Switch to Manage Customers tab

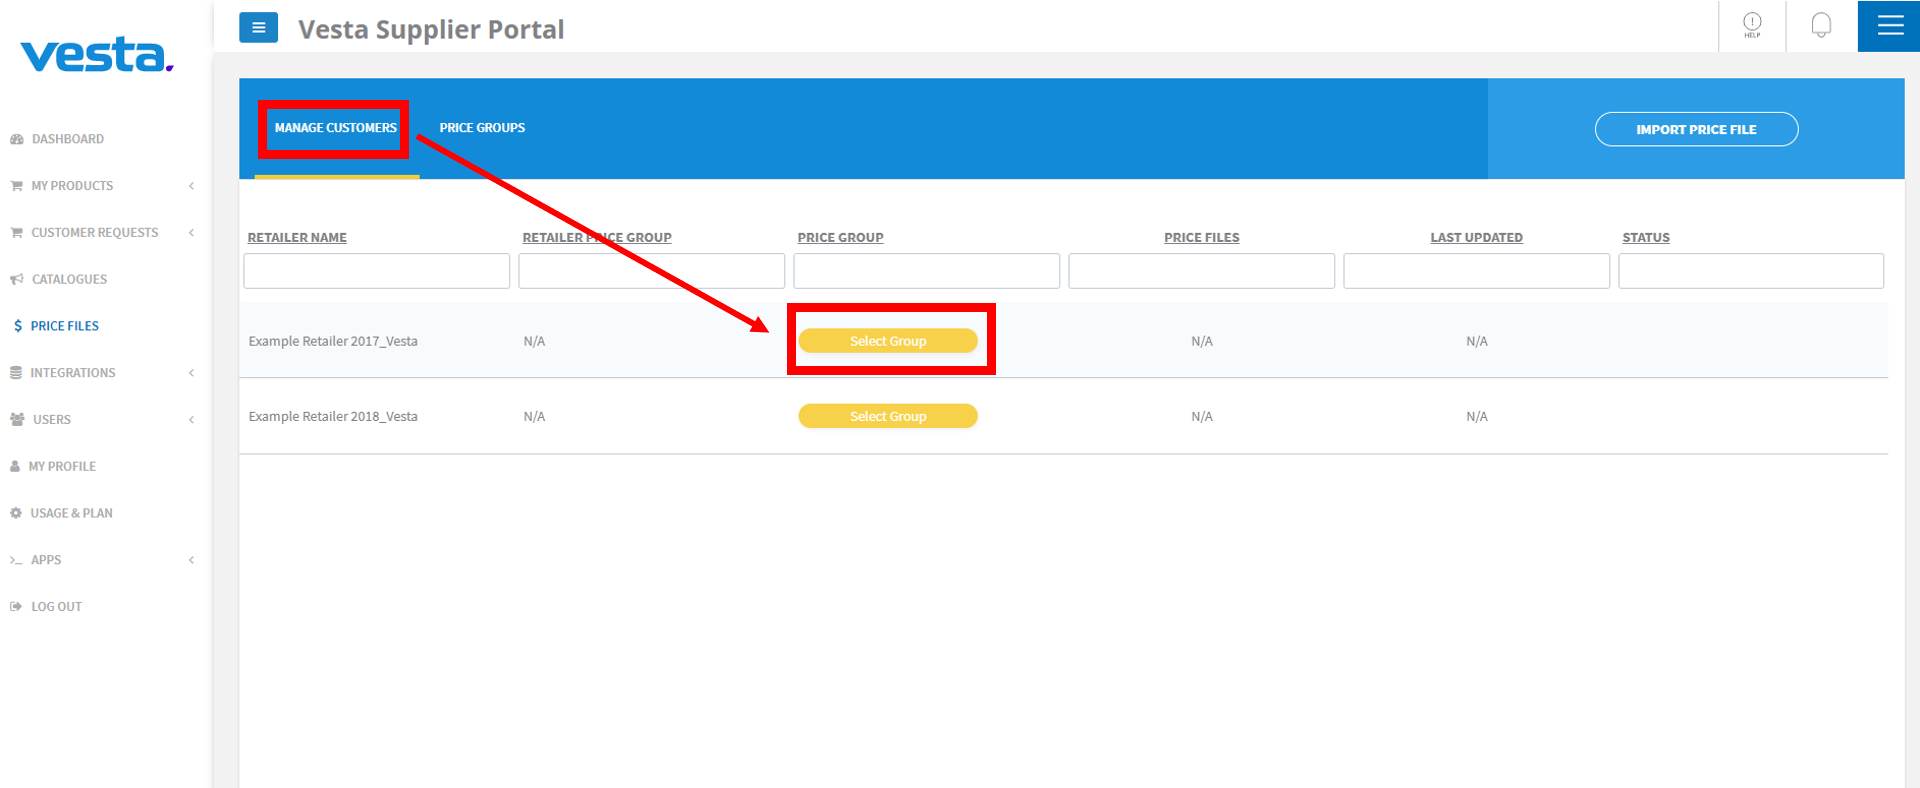(336, 128)
